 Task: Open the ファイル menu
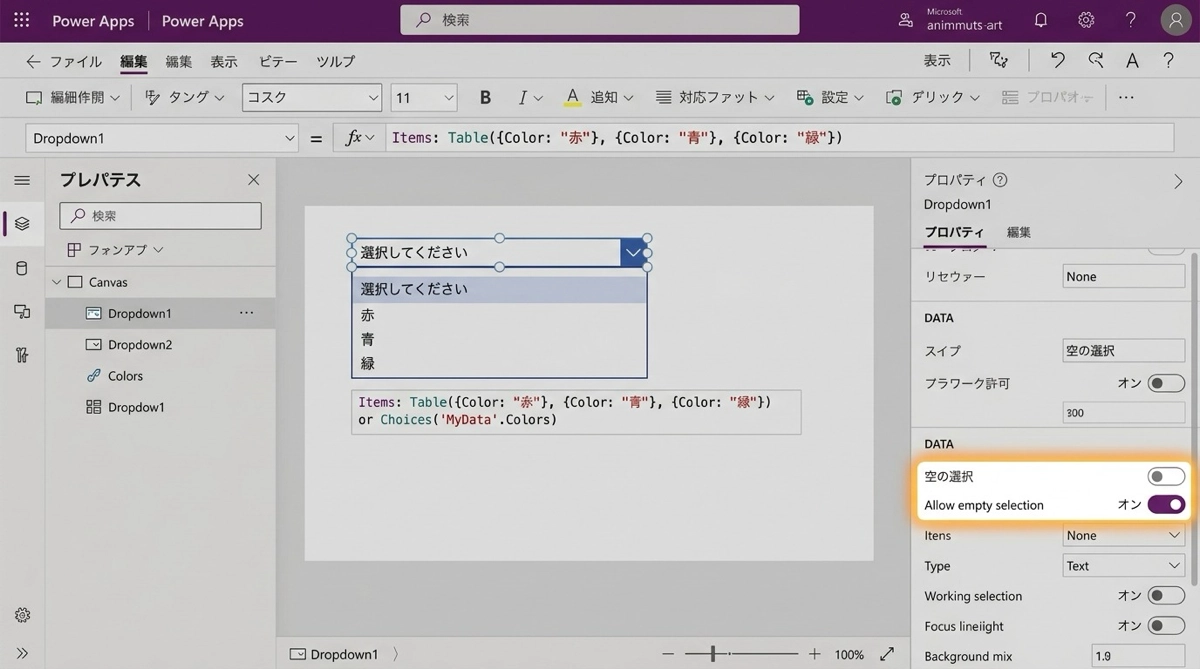(75, 61)
